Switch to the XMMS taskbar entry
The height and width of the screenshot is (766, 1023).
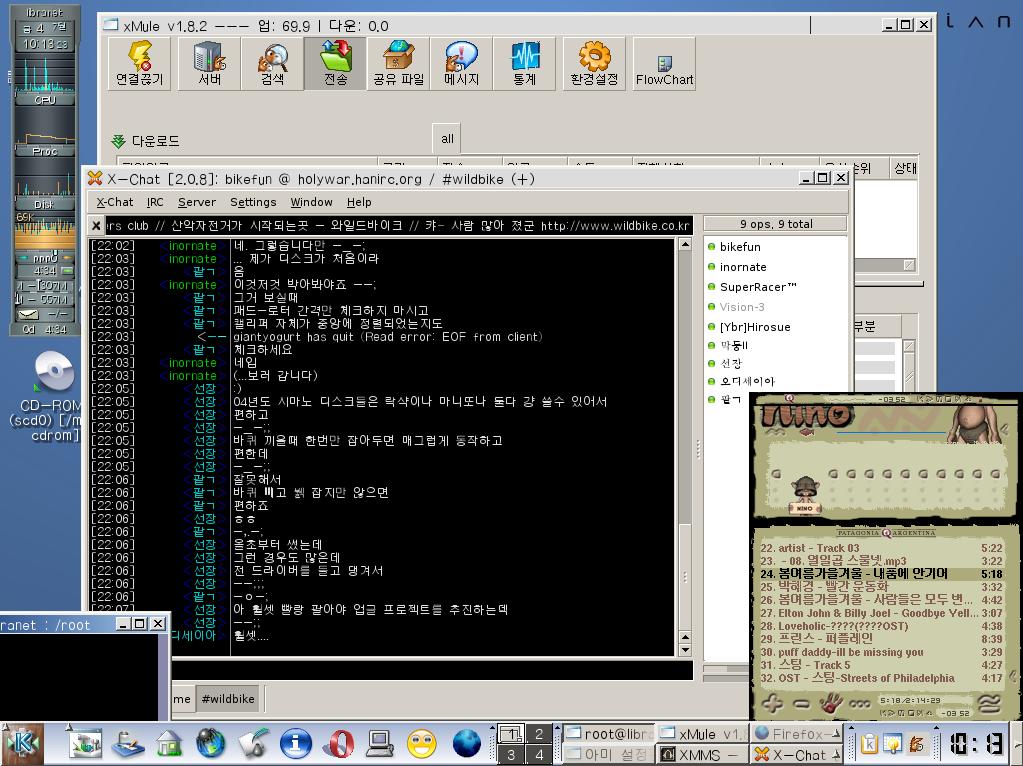[x=701, y=755]
